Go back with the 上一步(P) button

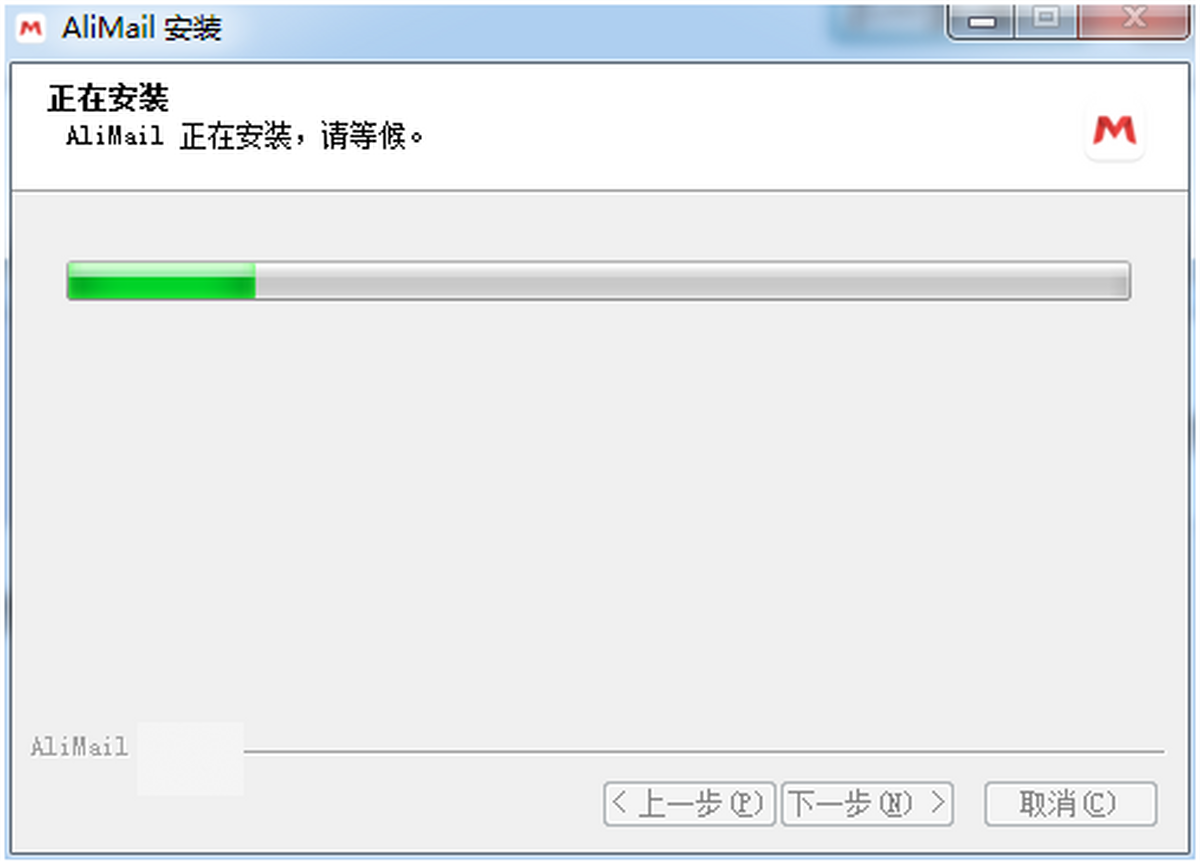(x=689, y=803)
